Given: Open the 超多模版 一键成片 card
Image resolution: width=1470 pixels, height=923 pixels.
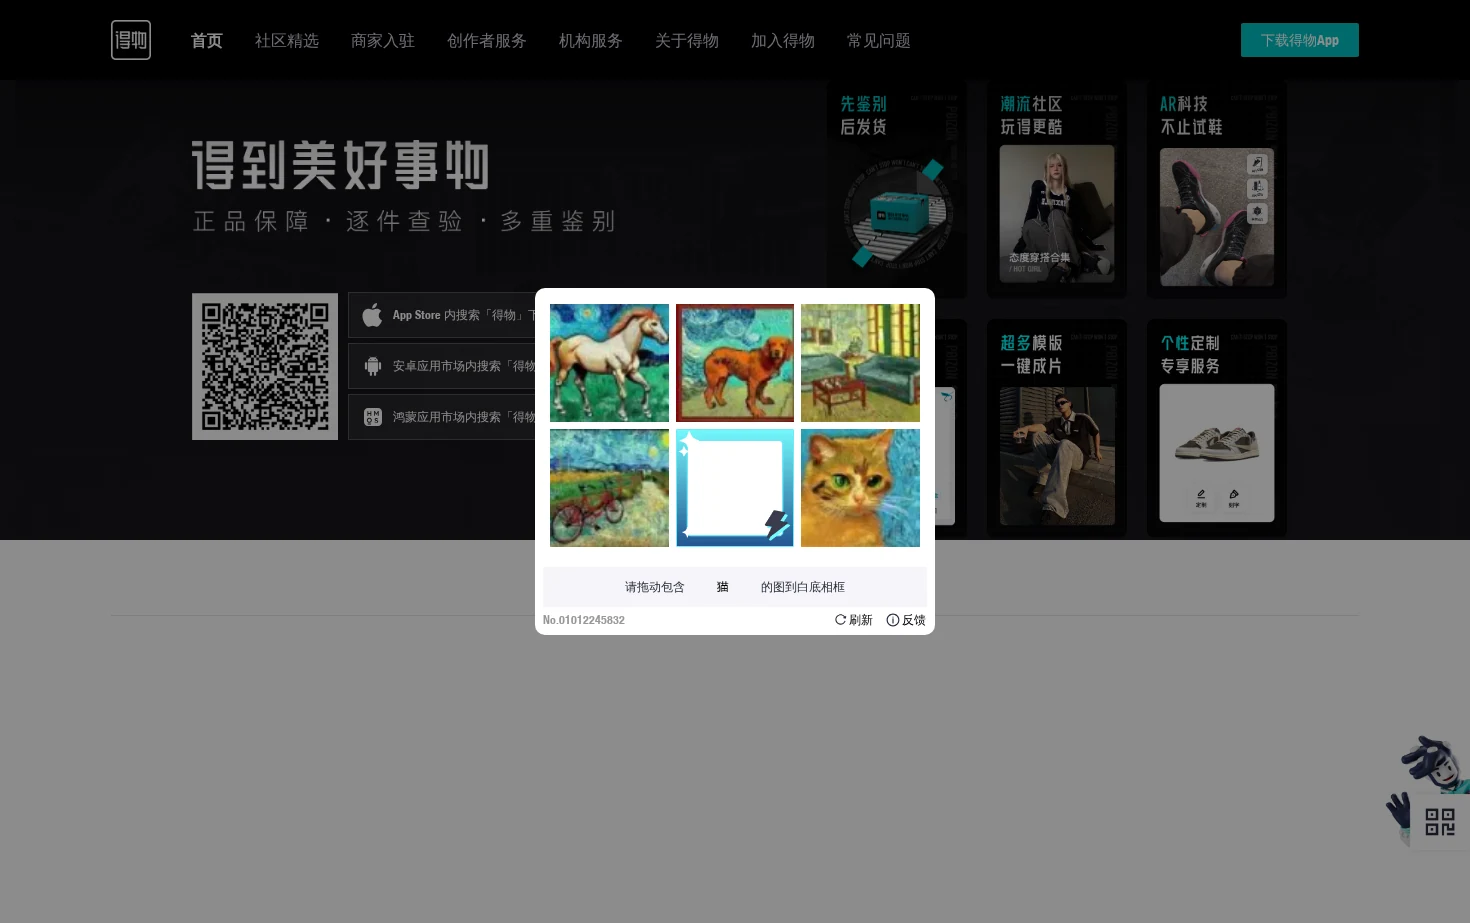Looking at the screenshot, I should (x=1057, y=428).
